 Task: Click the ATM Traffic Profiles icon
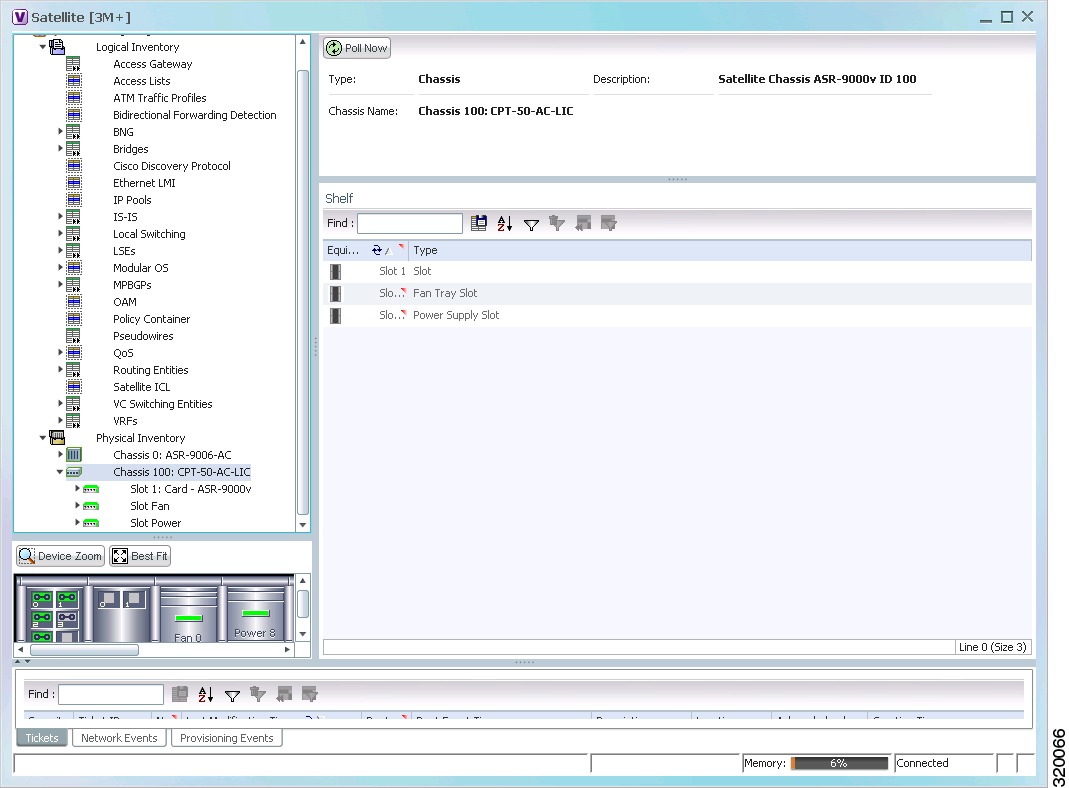click(74, 98)
